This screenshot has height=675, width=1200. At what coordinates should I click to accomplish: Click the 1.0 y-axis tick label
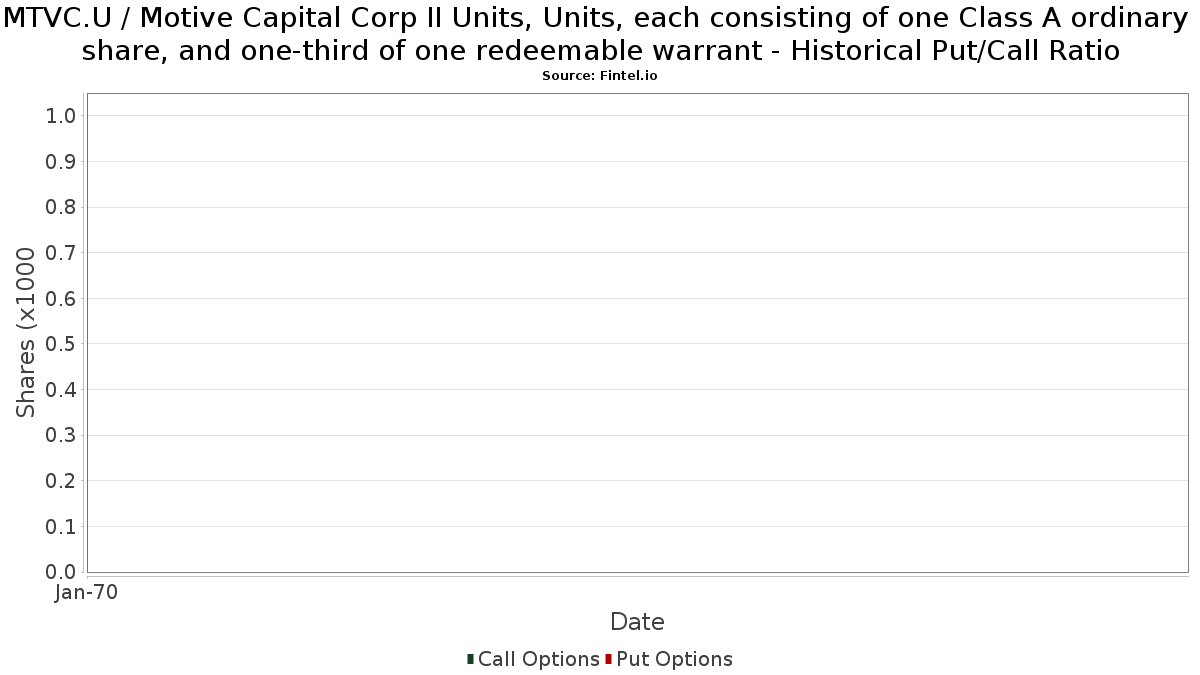click(x=61, y=116)
